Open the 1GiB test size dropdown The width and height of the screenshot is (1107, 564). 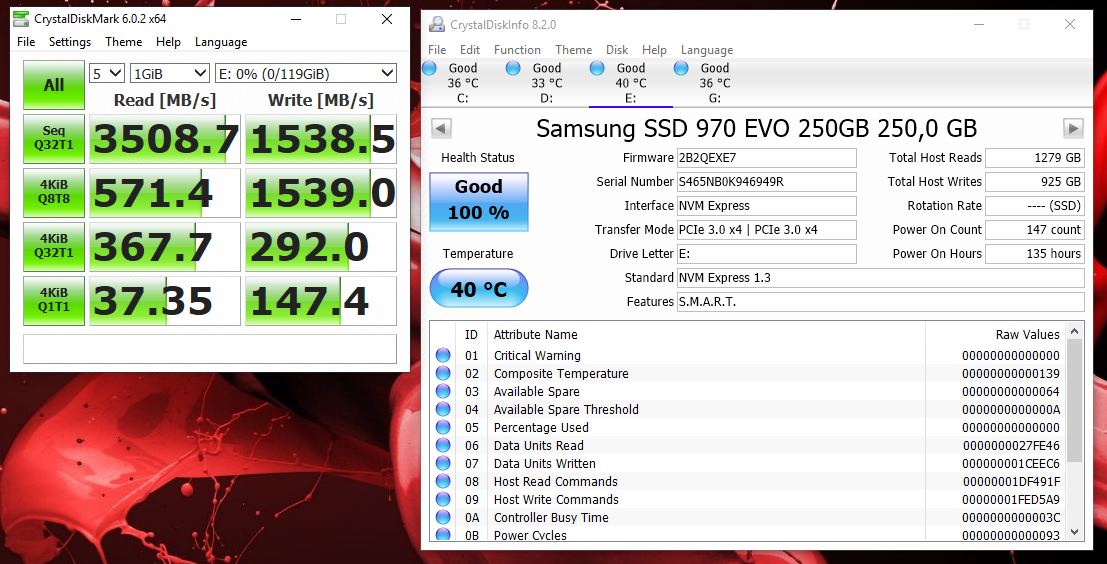(x=169, y=73)
